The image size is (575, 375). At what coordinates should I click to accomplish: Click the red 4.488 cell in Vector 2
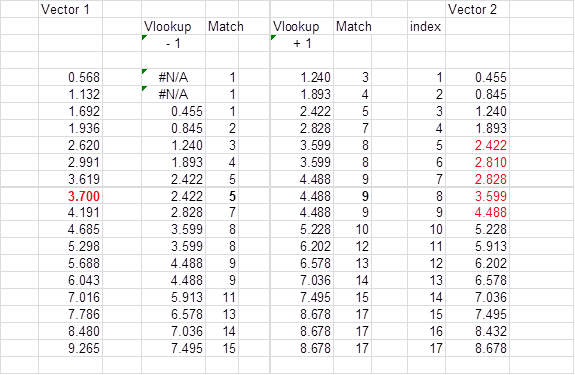(x=477, y=212)
